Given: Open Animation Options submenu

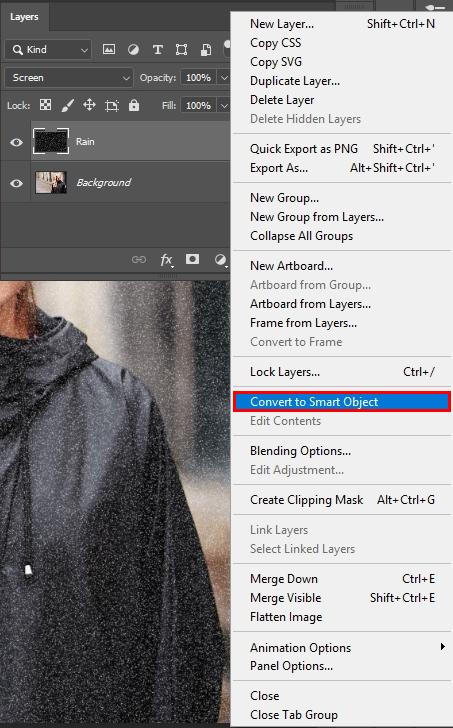Looking at the screenshot, I should click(346, 647).
